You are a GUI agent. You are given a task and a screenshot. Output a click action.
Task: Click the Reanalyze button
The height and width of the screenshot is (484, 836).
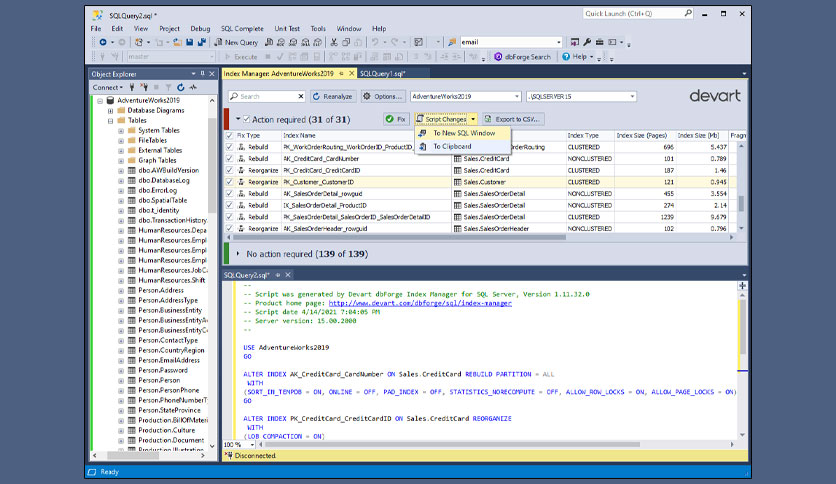pyautogui.click(x=333, y=96)
